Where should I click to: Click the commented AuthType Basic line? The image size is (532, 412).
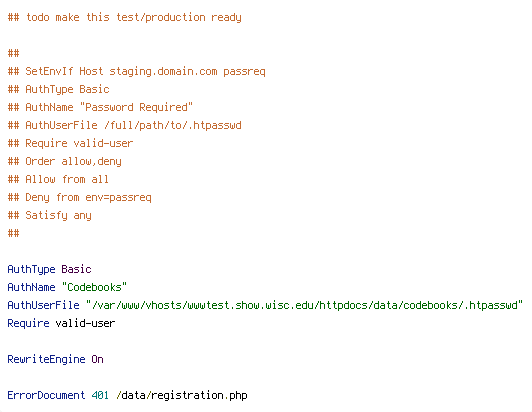click(58, 90)
